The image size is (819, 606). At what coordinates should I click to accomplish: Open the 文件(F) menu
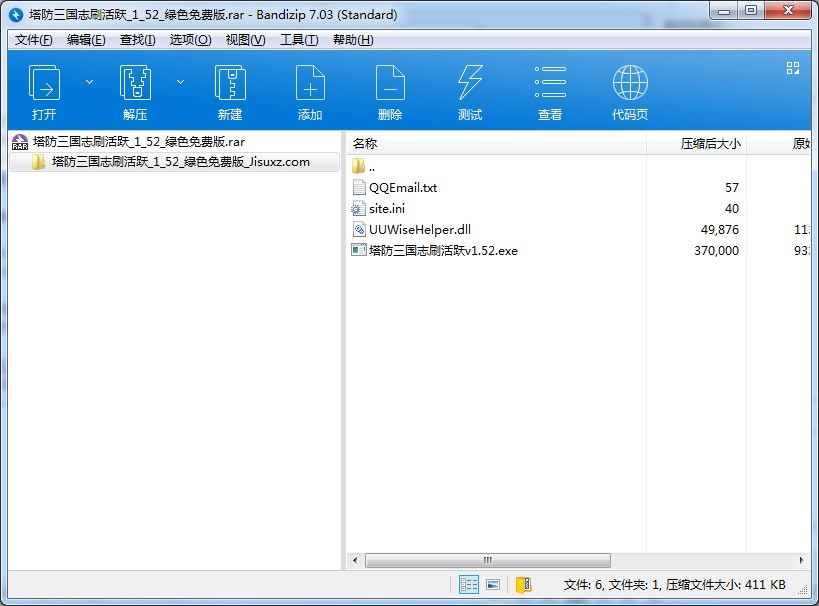[33, 40]
